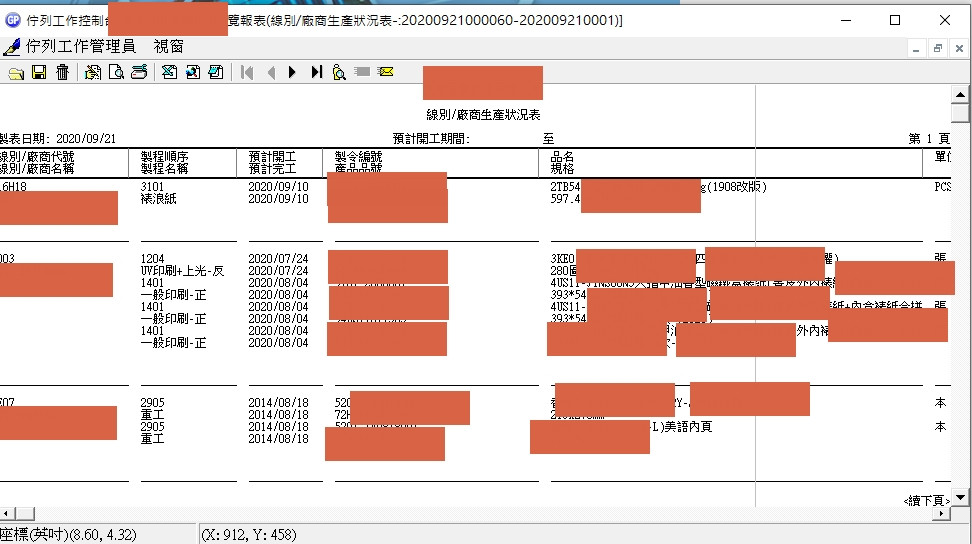The width and height of the screenshot is (972, 544).
Task: Send the report by e-mail envelope icon
Action: pos(386,72)
